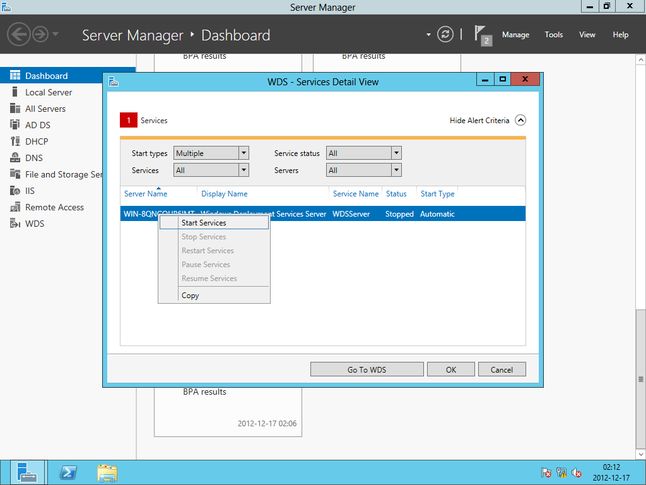Select WDS role icon in sidebar
The height and width of the screenshot is (485, 646).
coord(15,223)
